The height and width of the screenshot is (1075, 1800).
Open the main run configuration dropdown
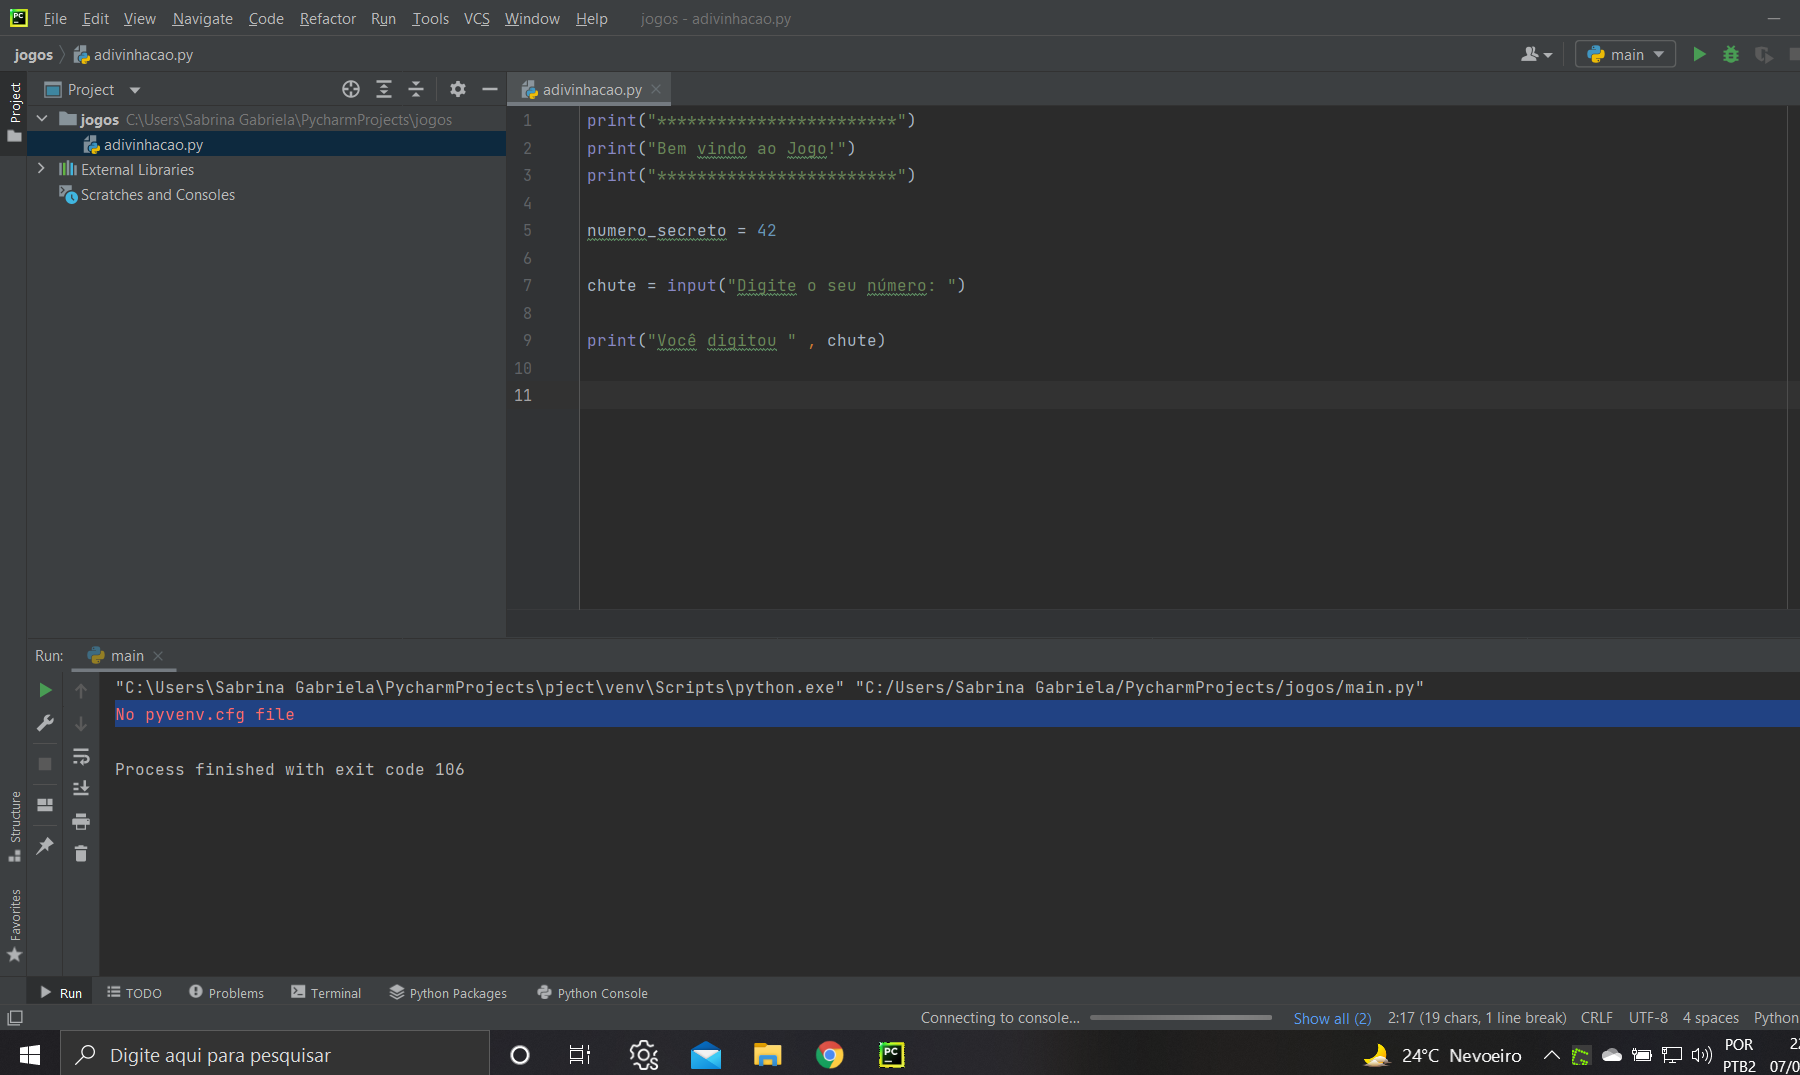click(1625, 54)
